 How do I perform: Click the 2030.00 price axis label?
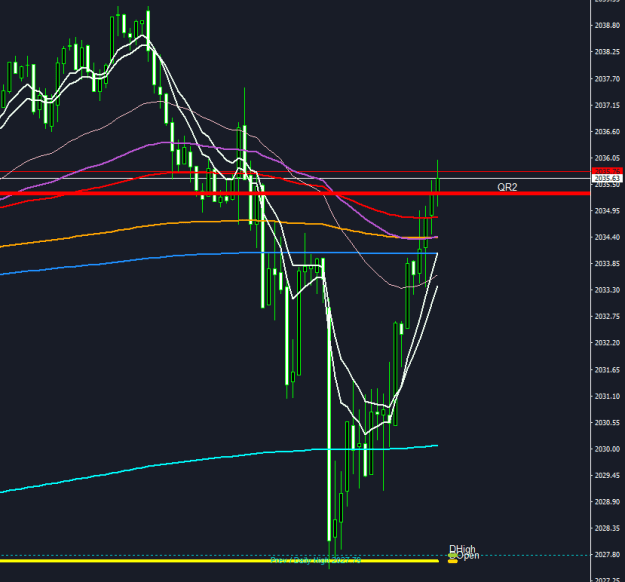(607, 449)
